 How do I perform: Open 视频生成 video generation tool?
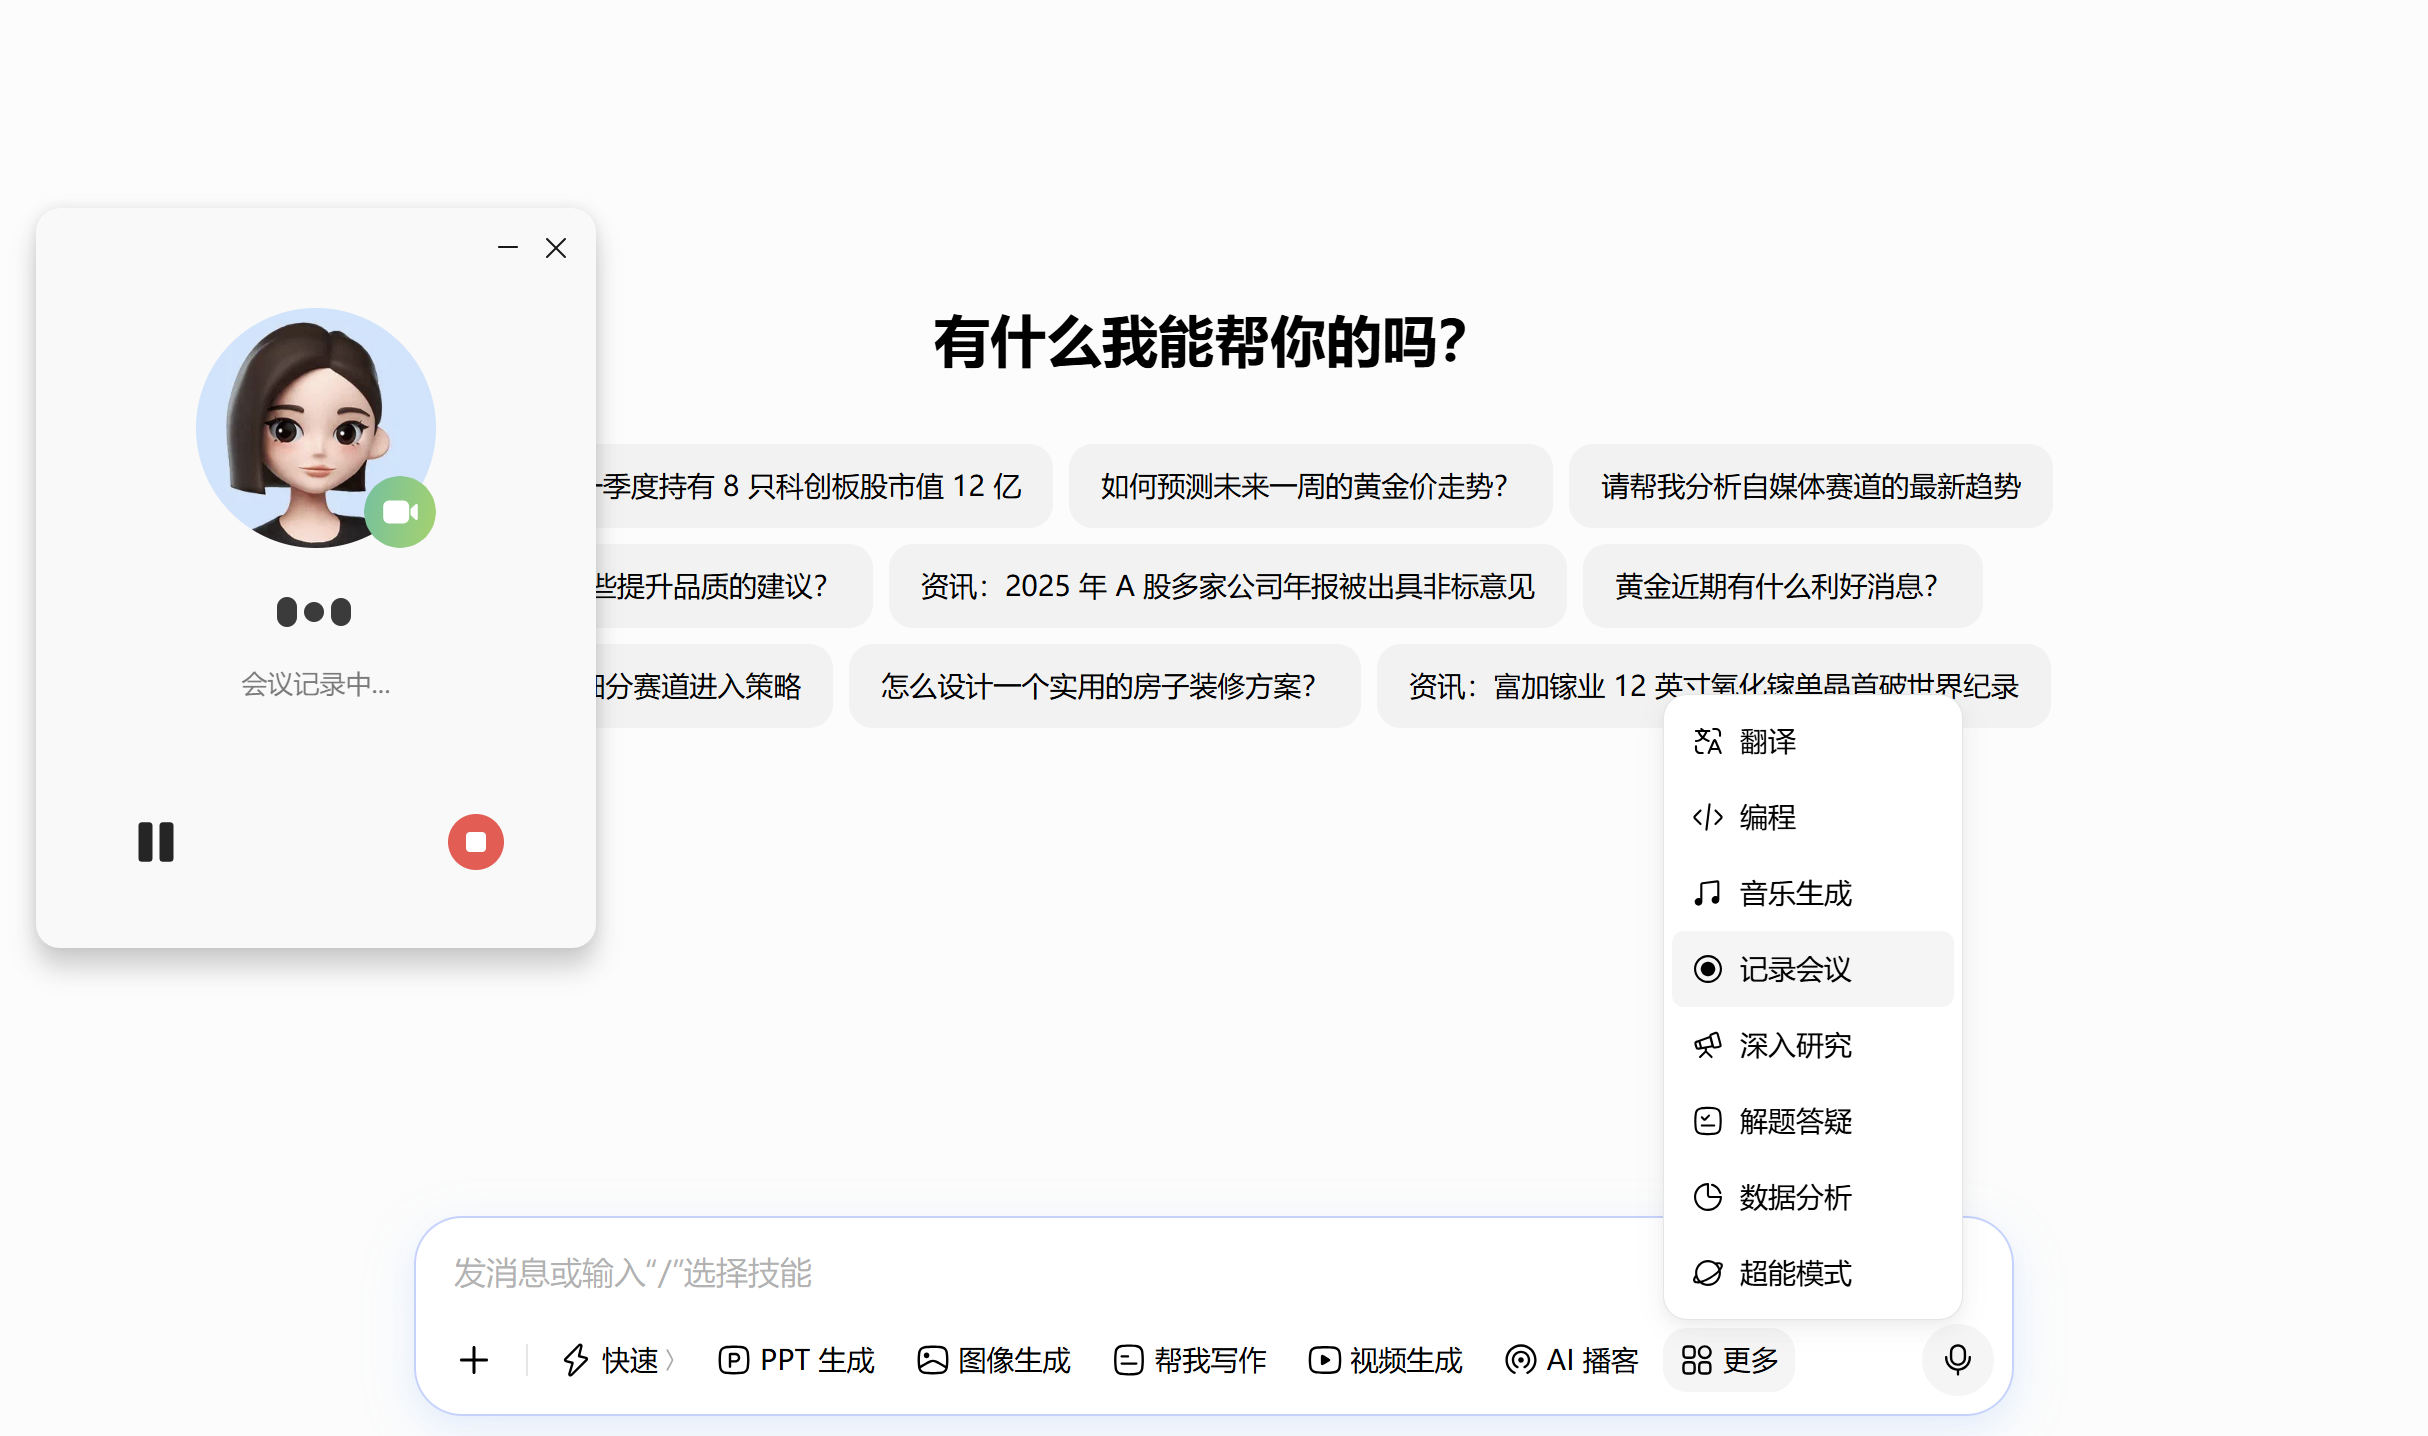[x=1386, y=1360]
